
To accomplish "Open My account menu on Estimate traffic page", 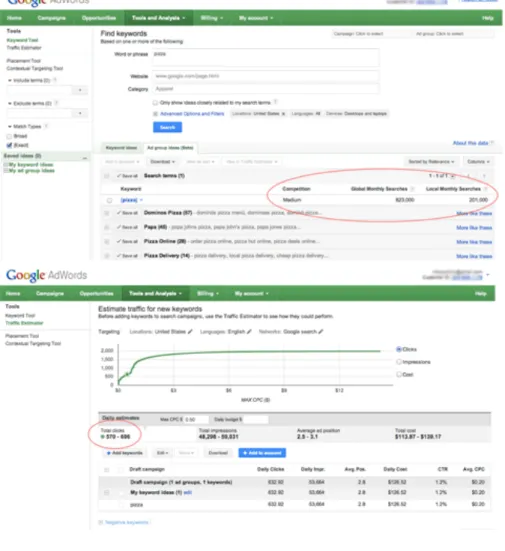I will 252,293.
